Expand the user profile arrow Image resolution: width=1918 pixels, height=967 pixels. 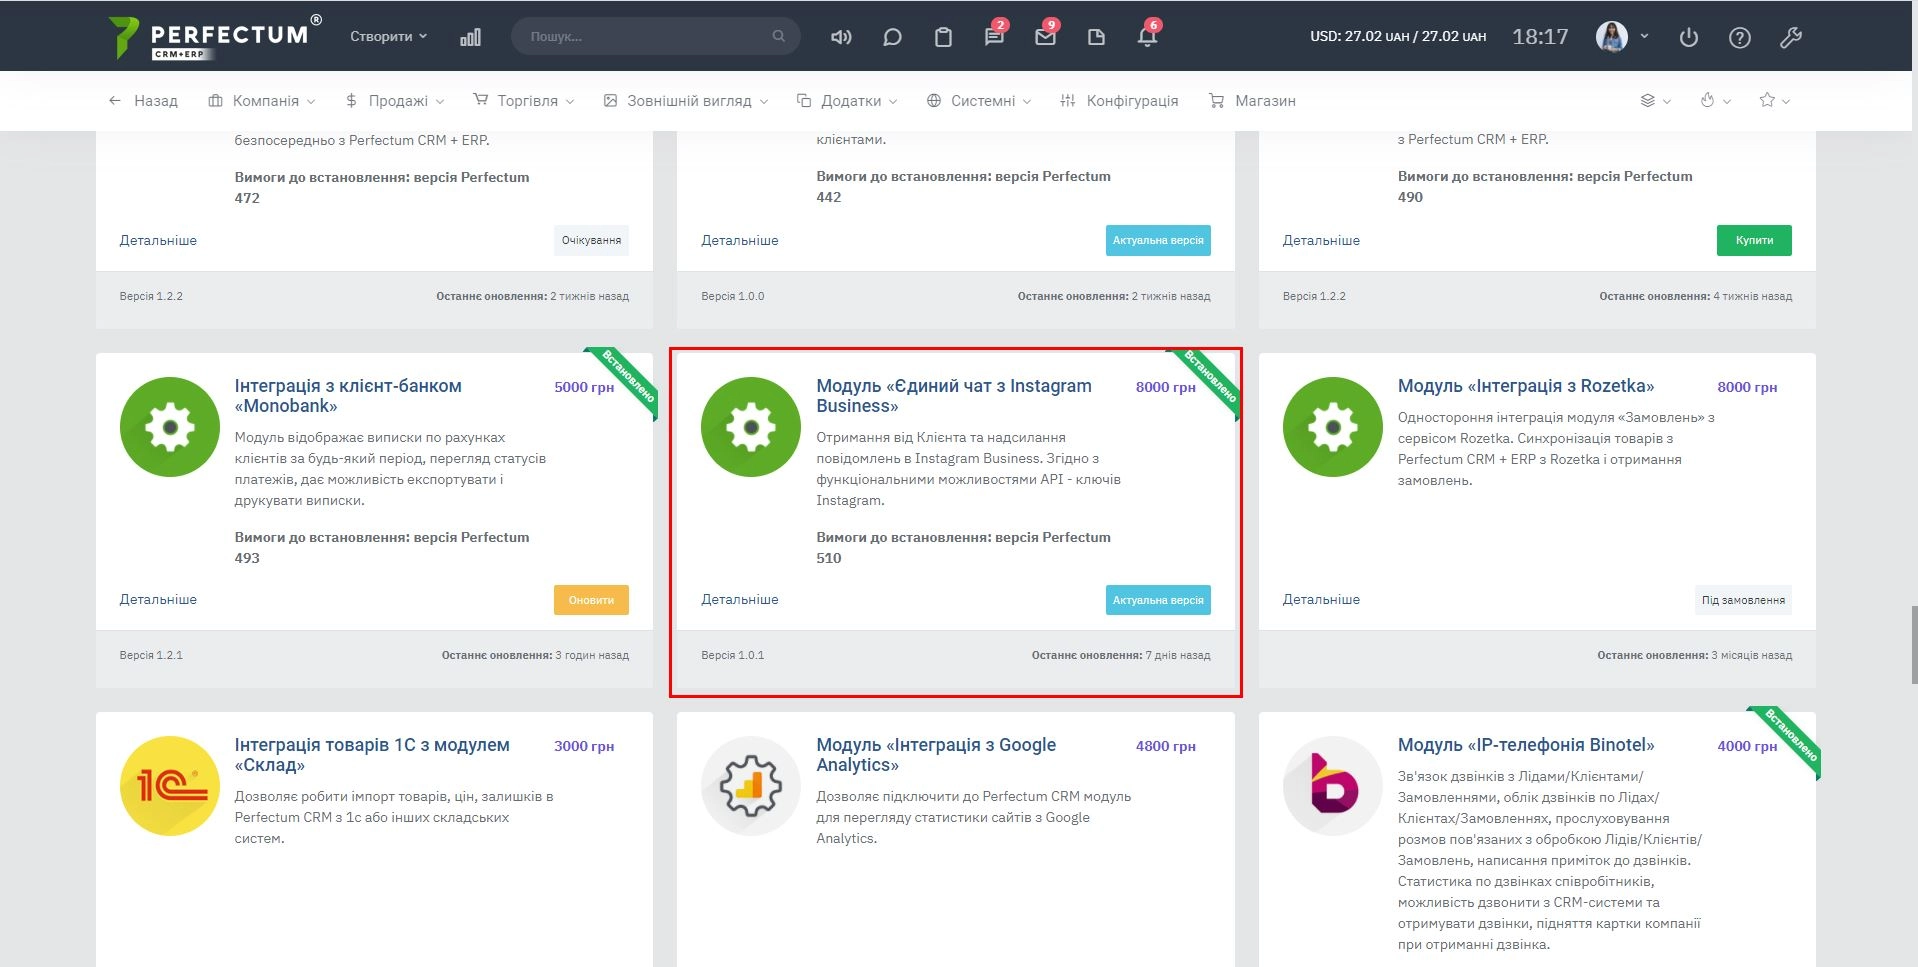pyautogui.click(x=1644, y=36)
